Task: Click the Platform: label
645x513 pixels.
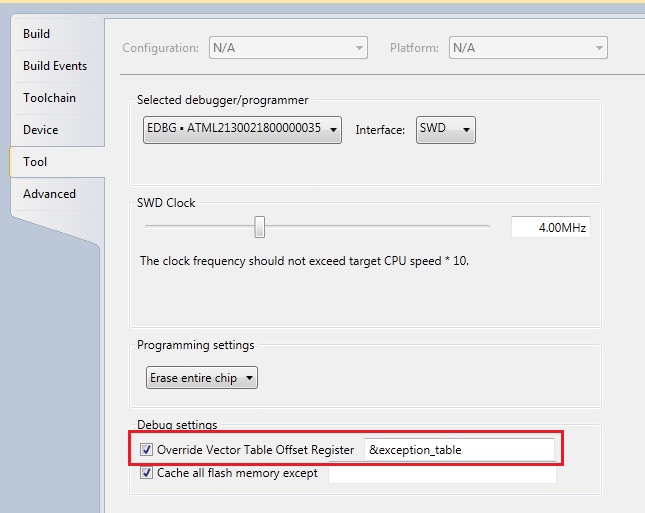Action: click(x=414, y=48)
